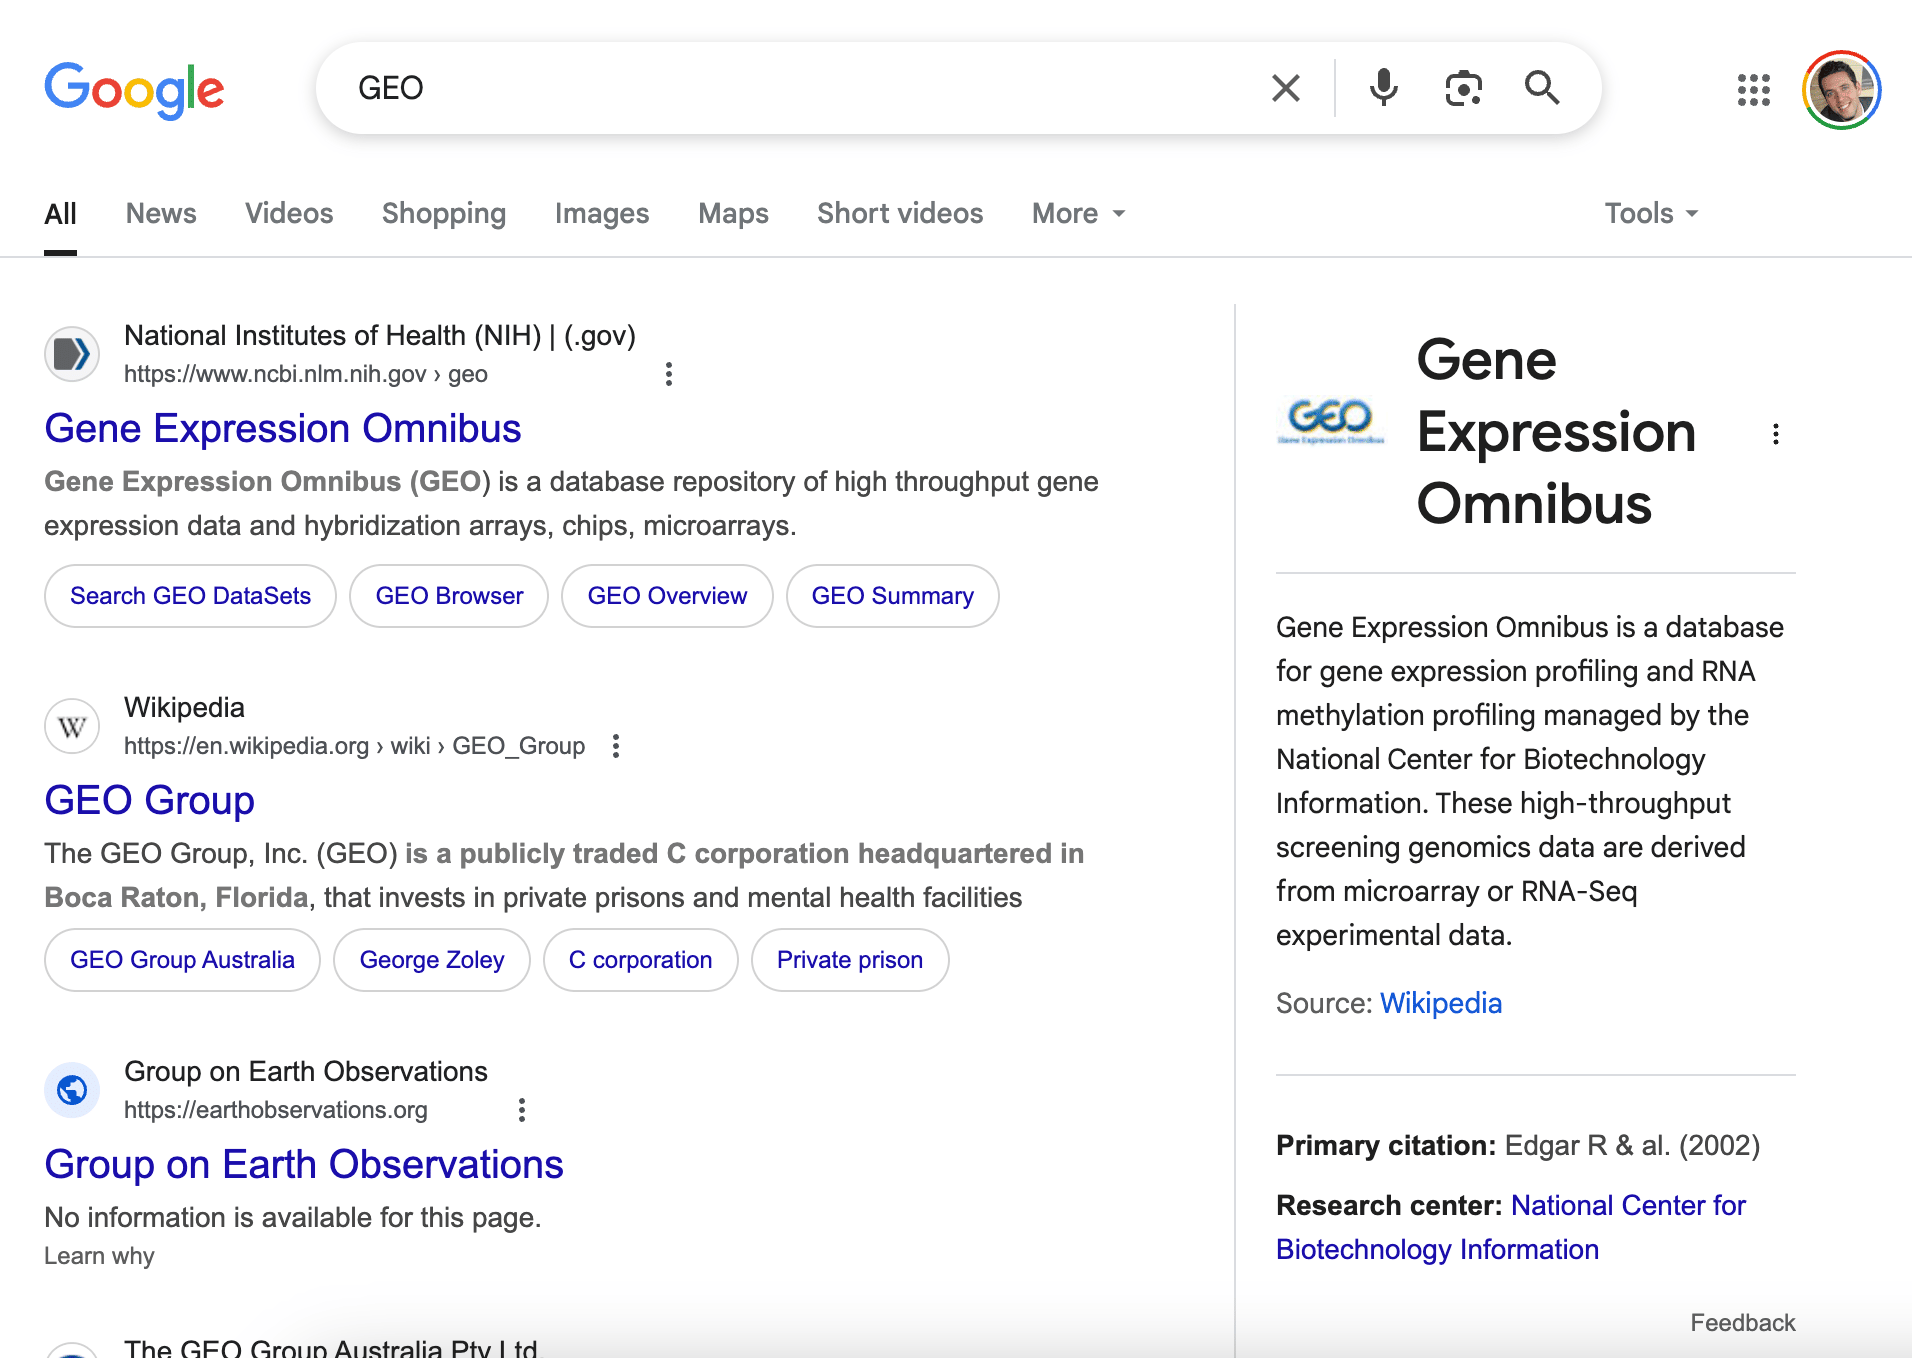Viewport: 1912px width, 1358px height.
Task: Switch to the Images tab
Action: pos(602,214)
